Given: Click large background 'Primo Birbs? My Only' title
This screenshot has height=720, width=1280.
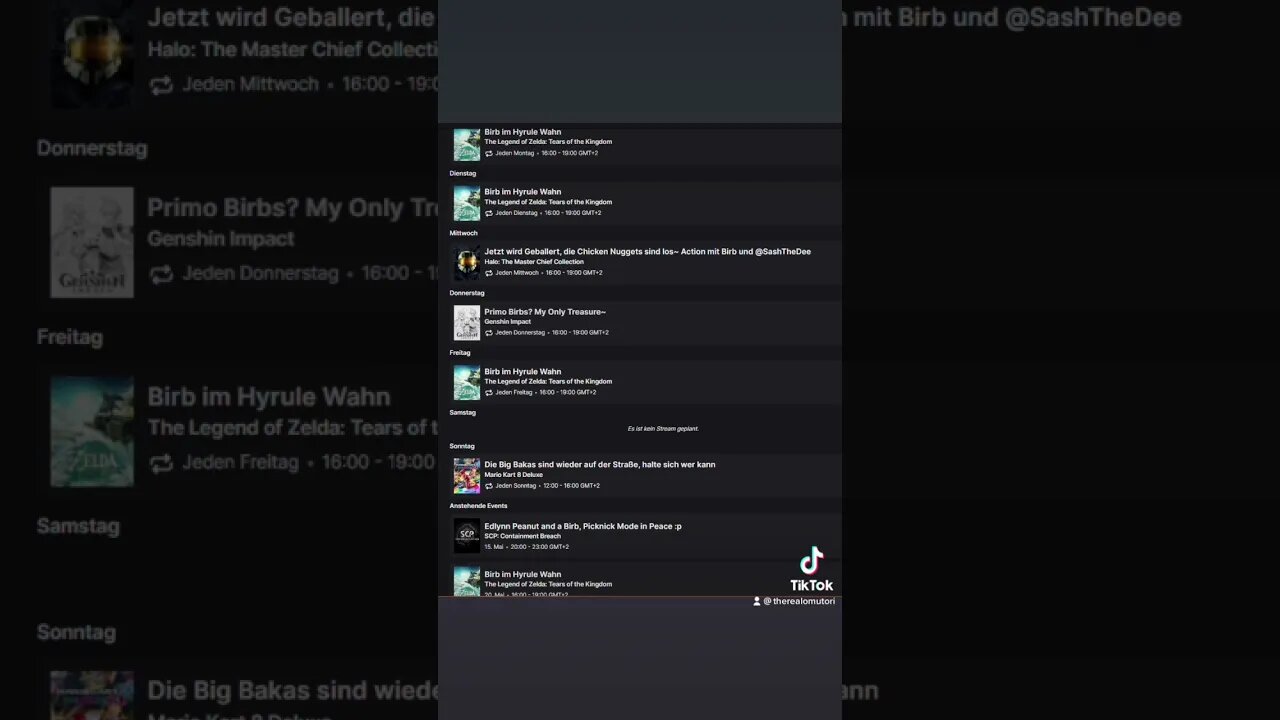Looking at the screenshot, I should (x=293, y=208).
